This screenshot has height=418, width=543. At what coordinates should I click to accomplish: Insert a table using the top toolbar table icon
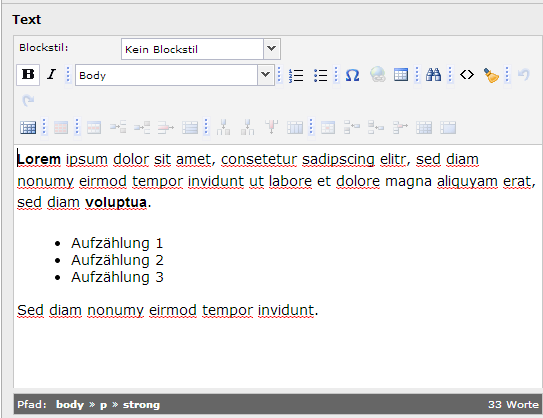401,75
